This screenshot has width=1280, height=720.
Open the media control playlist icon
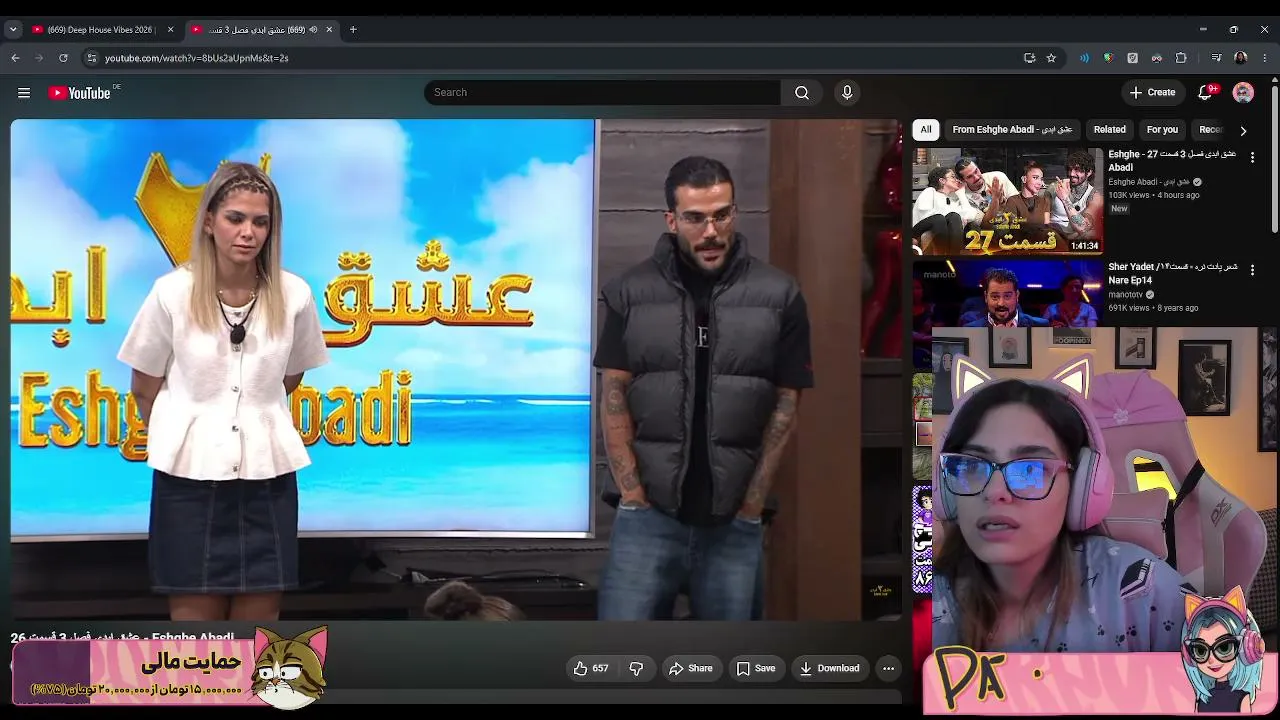point(1216,58)
